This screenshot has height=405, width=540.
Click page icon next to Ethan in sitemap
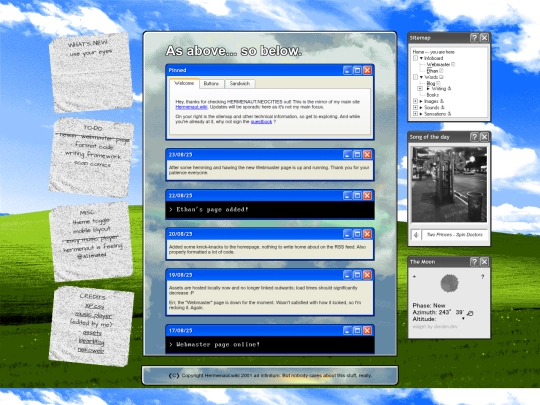(x=441, y=71)
